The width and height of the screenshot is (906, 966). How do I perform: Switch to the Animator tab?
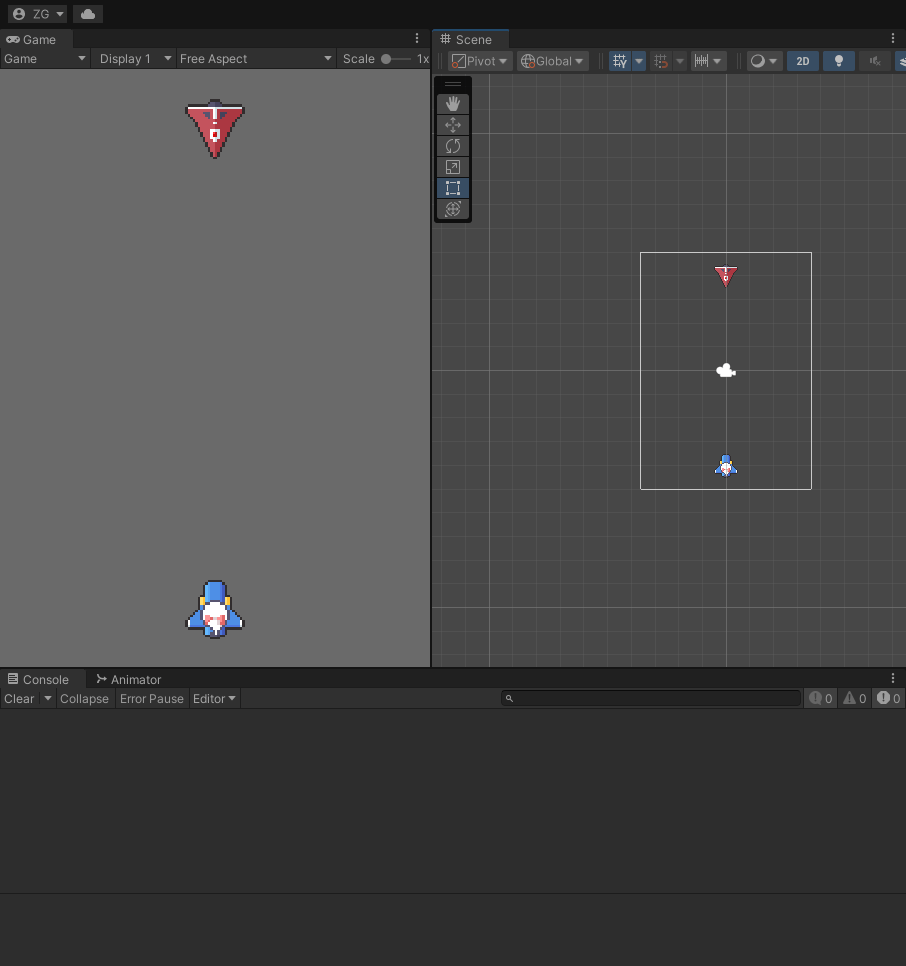pyautogui.click(x=129, y=680)
